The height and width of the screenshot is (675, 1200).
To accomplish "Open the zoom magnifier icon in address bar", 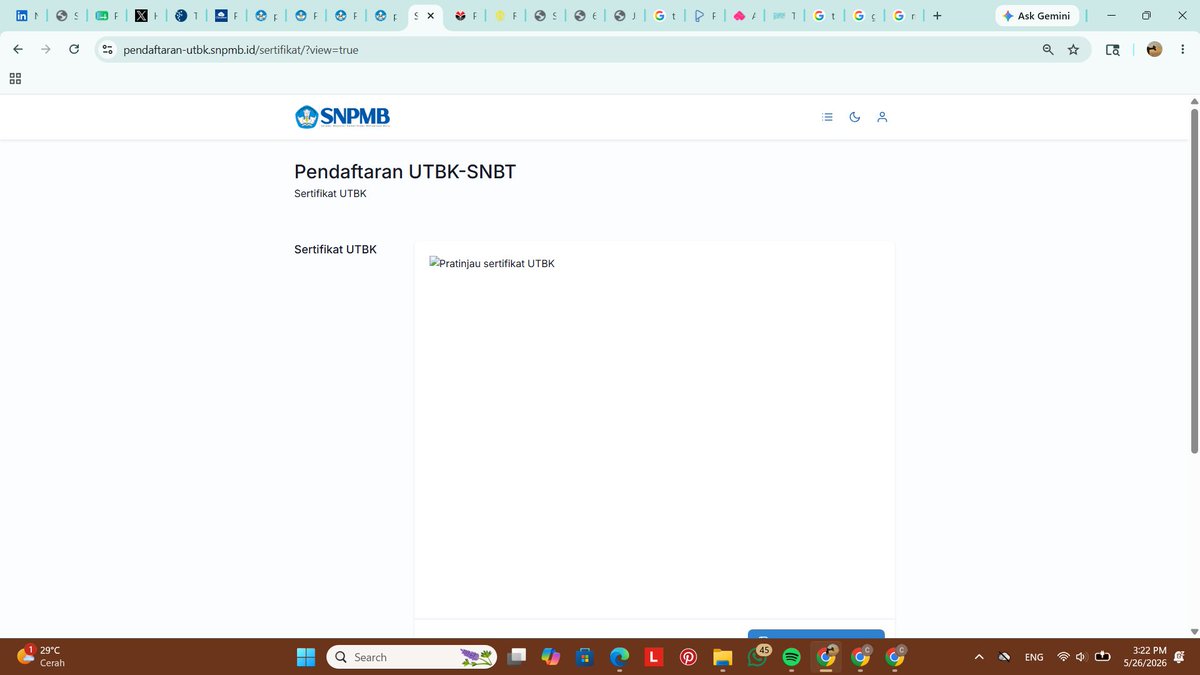I will point(1048,49).
